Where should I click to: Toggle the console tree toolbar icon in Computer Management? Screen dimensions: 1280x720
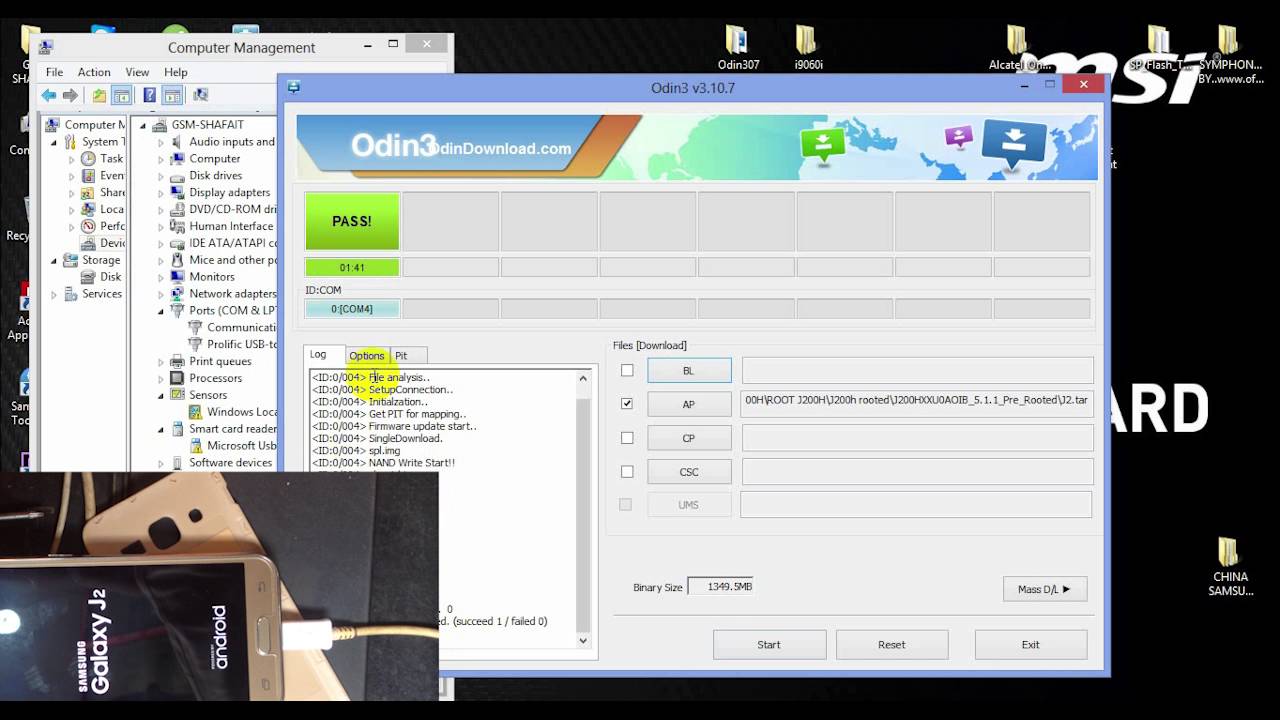(x=121, y=96)
